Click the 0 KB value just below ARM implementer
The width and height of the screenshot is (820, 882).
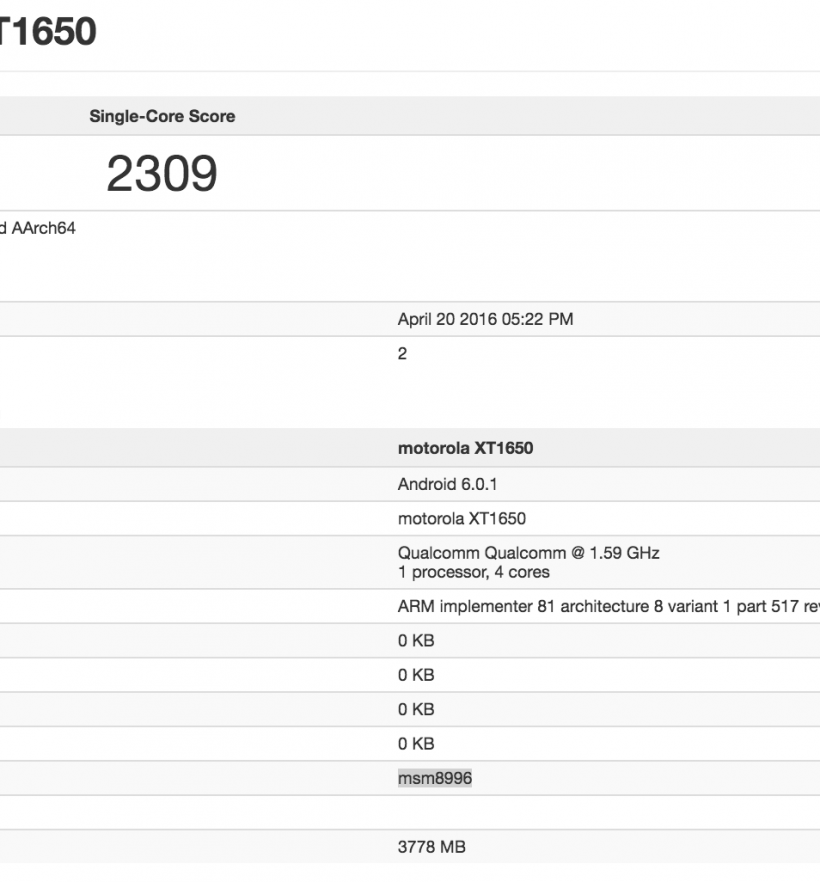(x=416, y=641)
